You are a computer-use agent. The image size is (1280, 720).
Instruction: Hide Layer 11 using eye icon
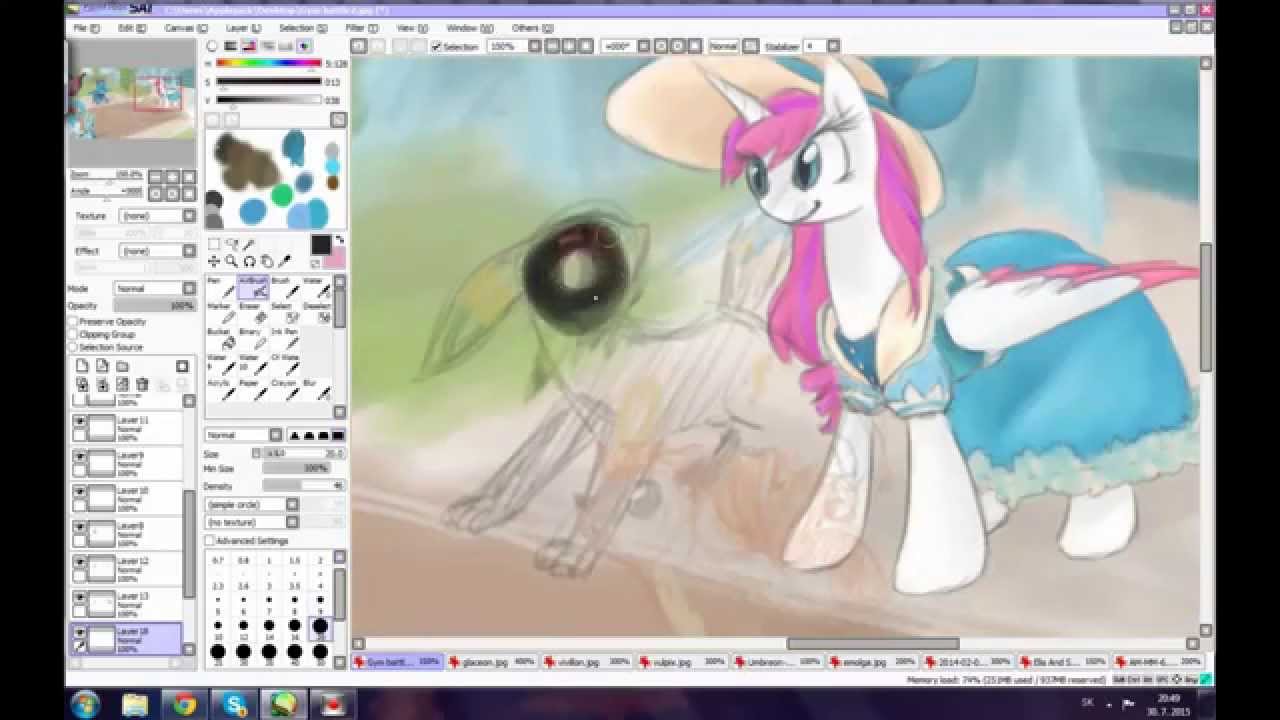tap(79, 423)
